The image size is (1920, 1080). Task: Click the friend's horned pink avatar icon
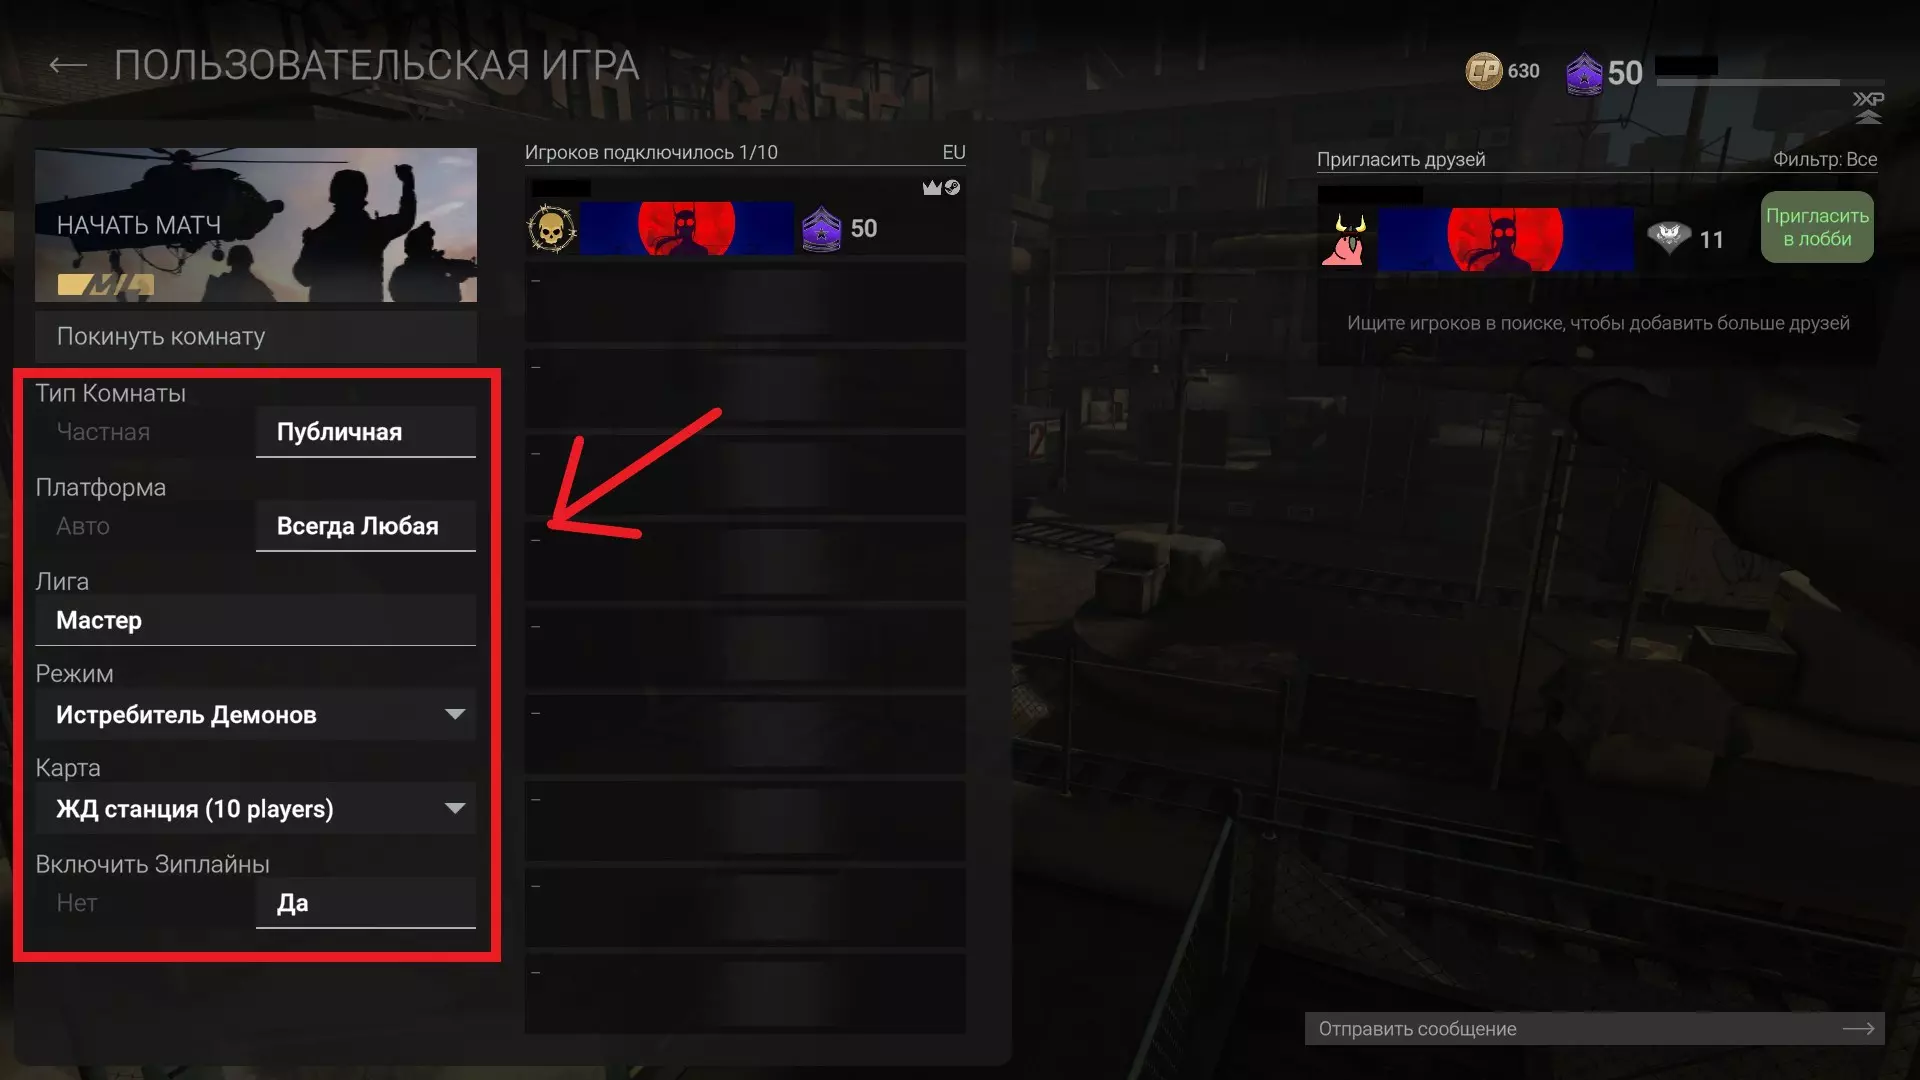coord(1345,239)
